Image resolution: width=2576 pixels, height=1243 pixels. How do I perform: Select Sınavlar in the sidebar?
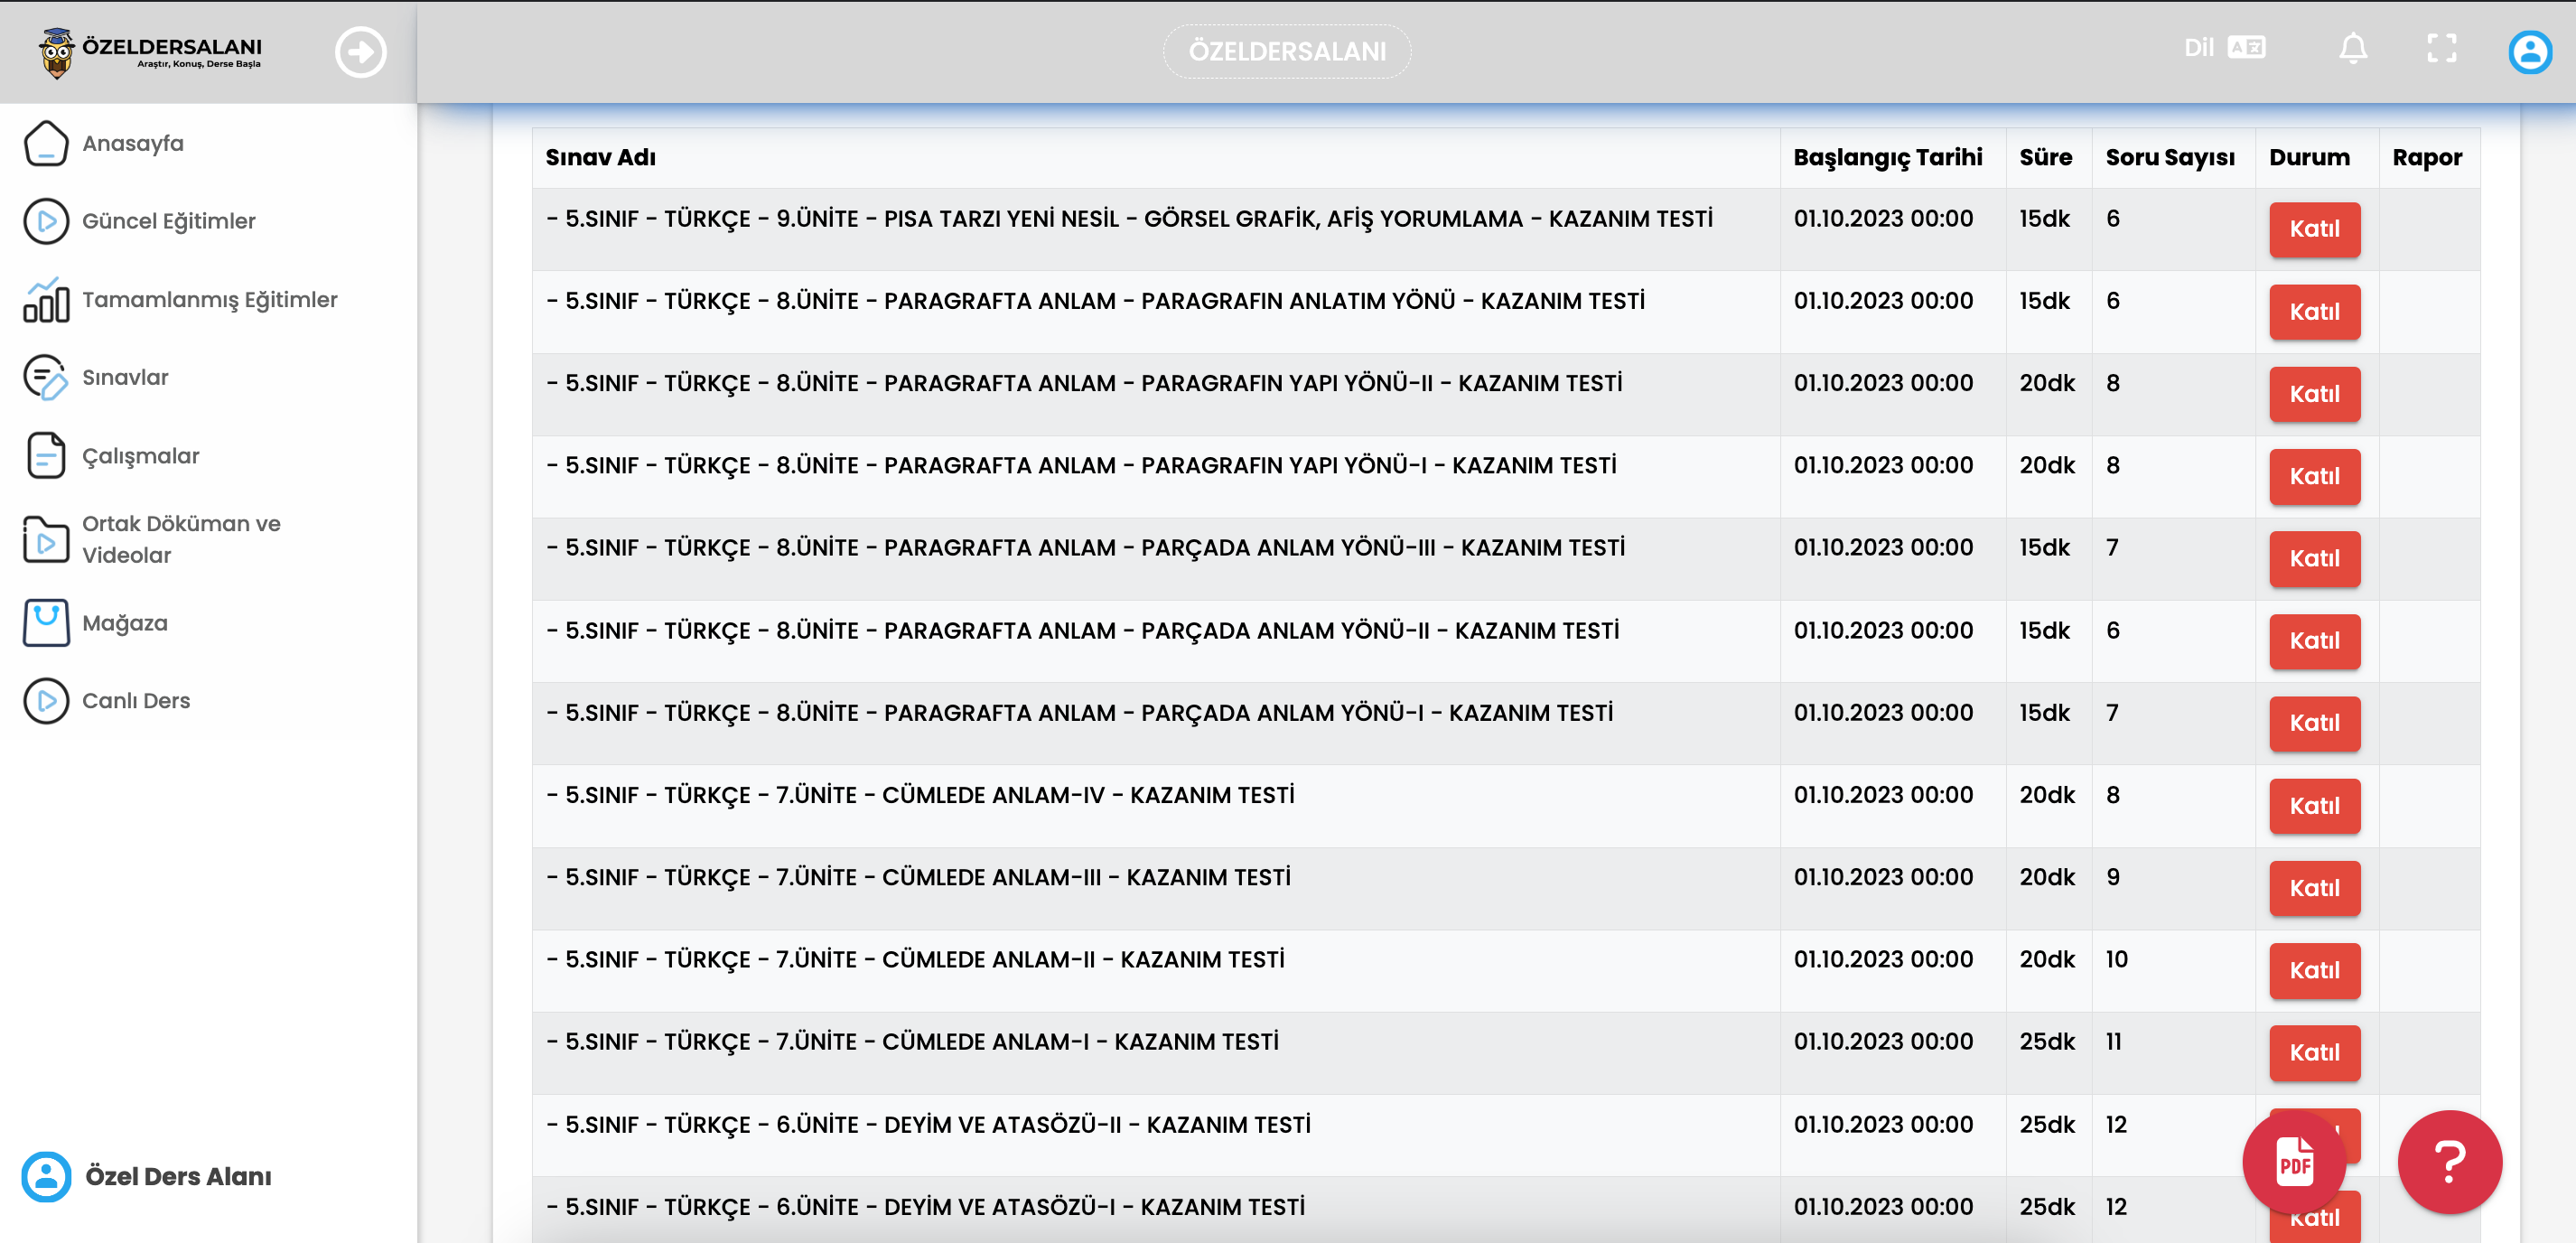tap(125, 378)
